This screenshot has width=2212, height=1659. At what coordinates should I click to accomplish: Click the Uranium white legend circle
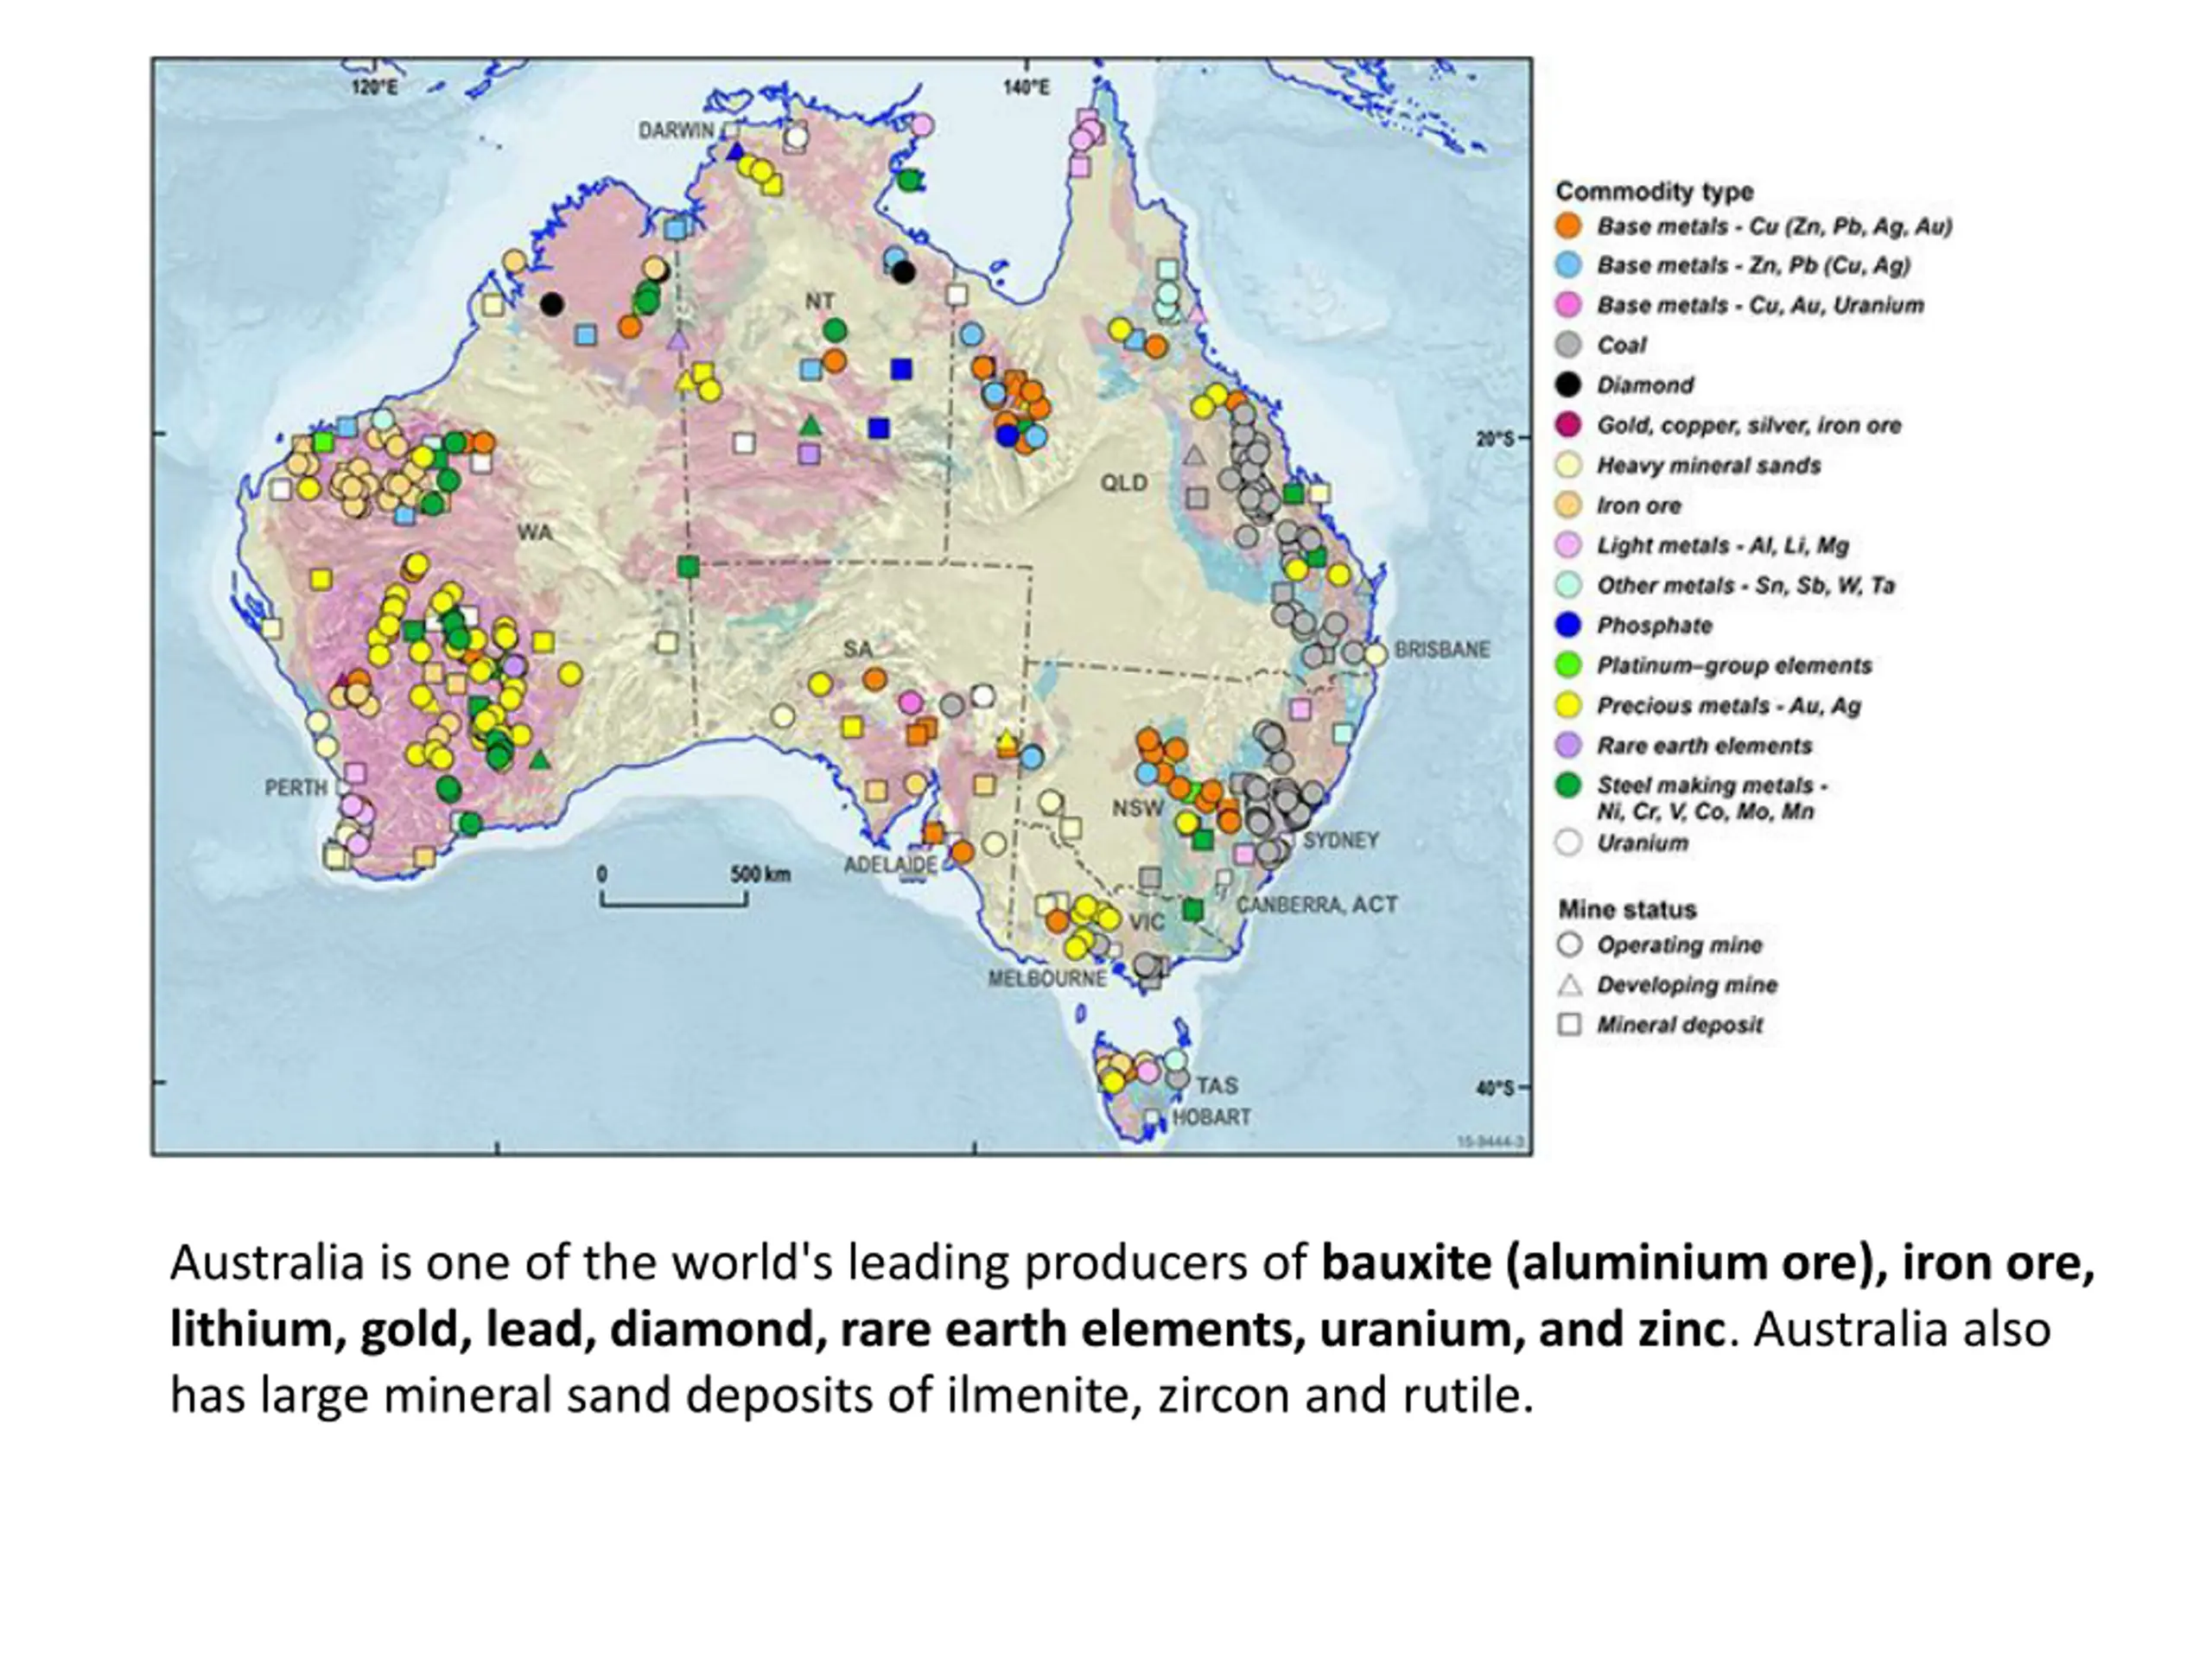(1568, 843)
